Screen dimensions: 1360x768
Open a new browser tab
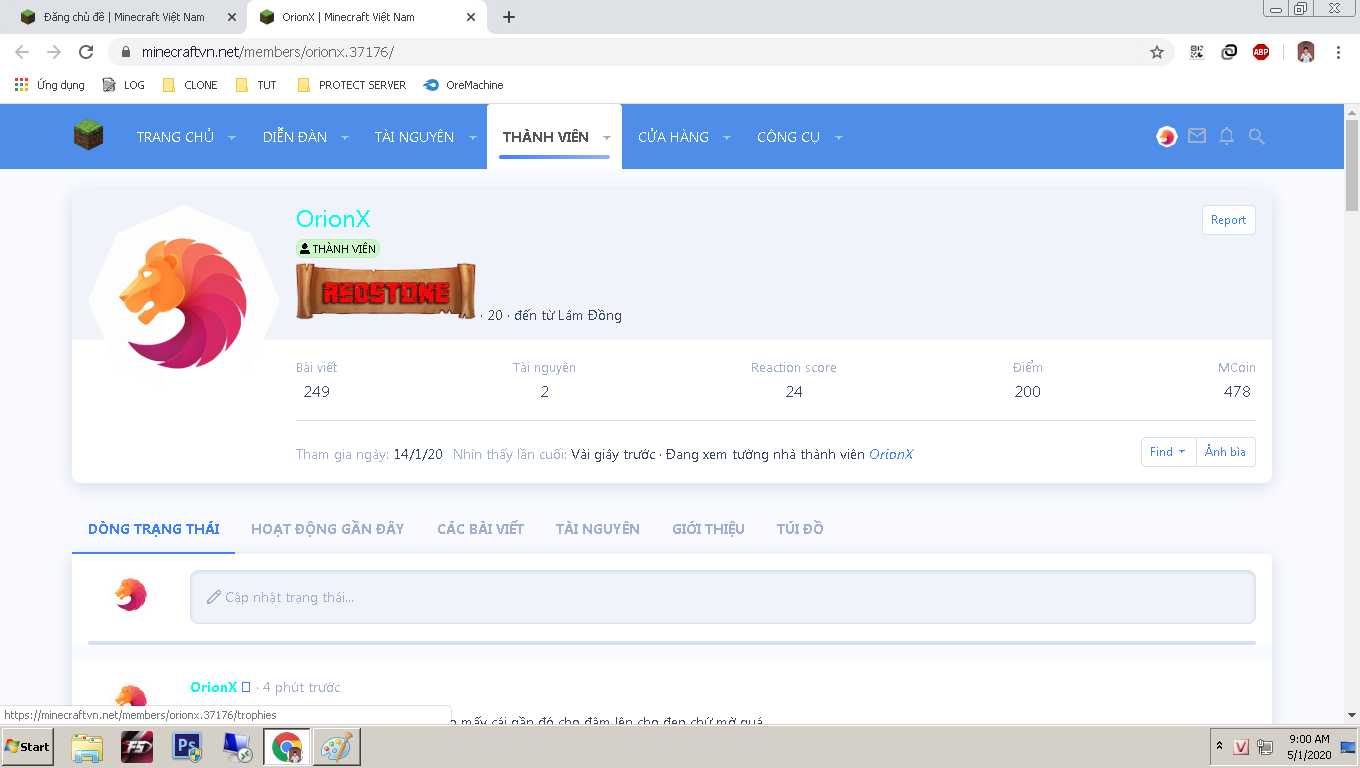click(509, 17)
